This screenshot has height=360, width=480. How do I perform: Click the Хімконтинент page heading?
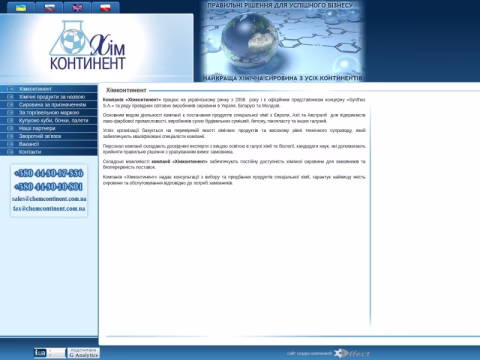pyautogui.click(x=126, y=90)
